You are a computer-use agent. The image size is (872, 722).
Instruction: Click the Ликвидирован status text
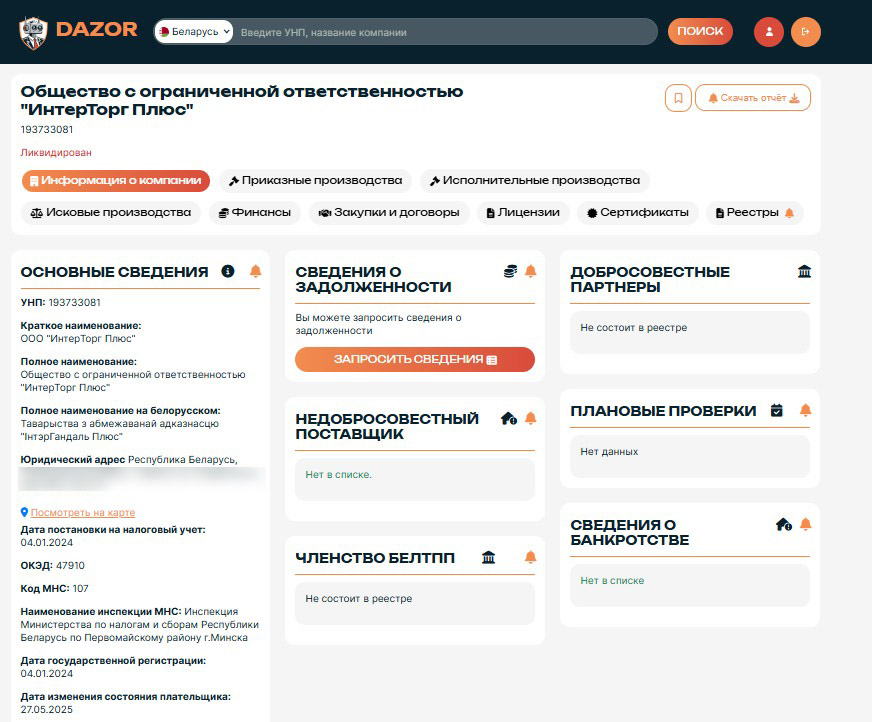tap(56, 152)
